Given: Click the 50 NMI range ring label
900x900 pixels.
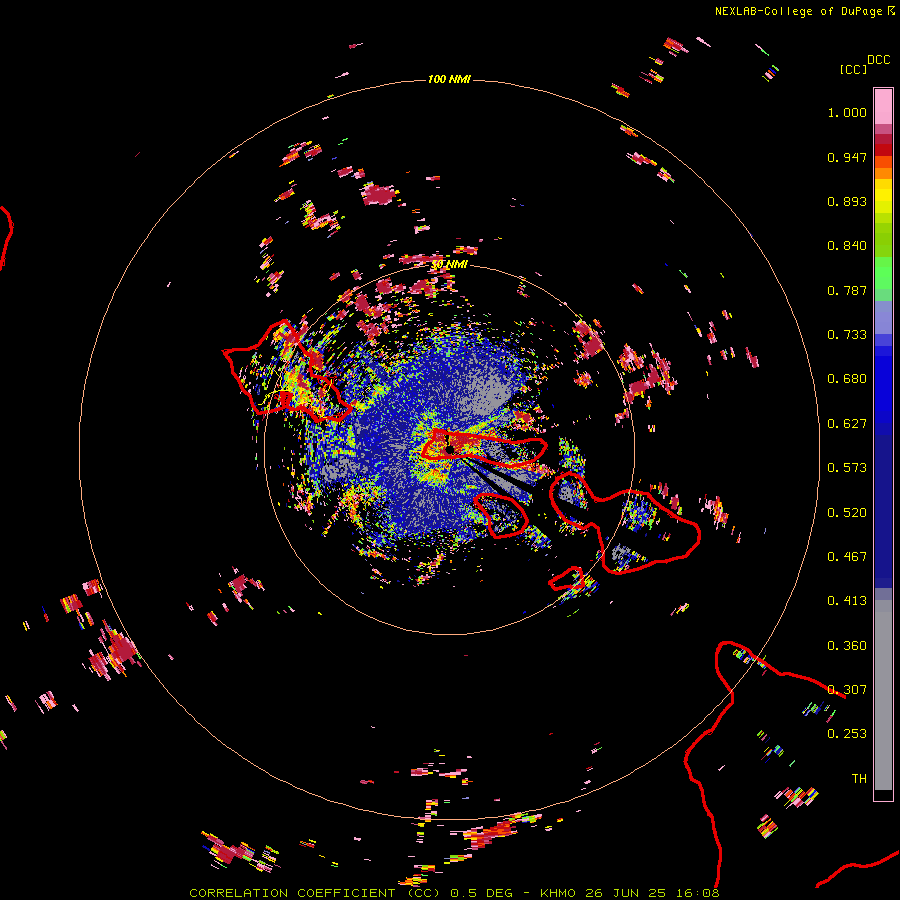Looking at the screenshot, I should point(450,264).
